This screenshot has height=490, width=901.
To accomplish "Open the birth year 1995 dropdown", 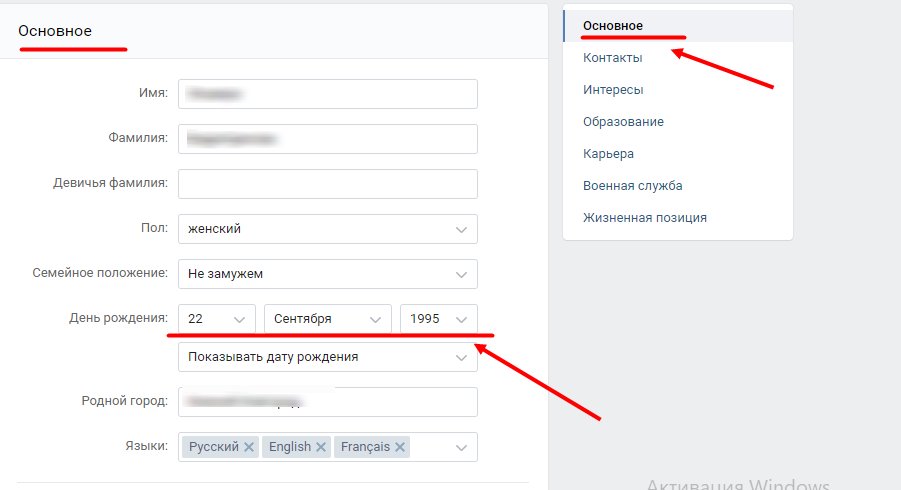I will [x=438, y=319].
